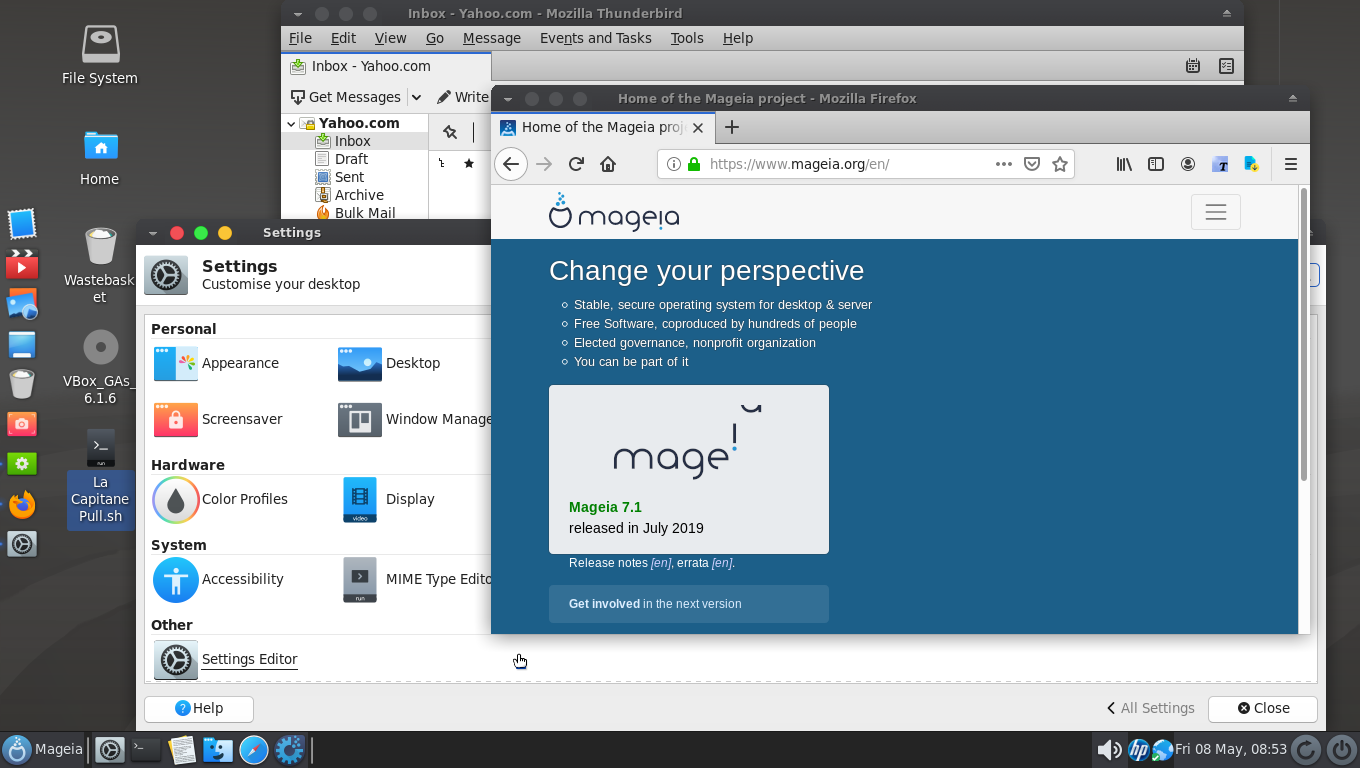Click the power button in bottom panel

(x=1342, y=749)
